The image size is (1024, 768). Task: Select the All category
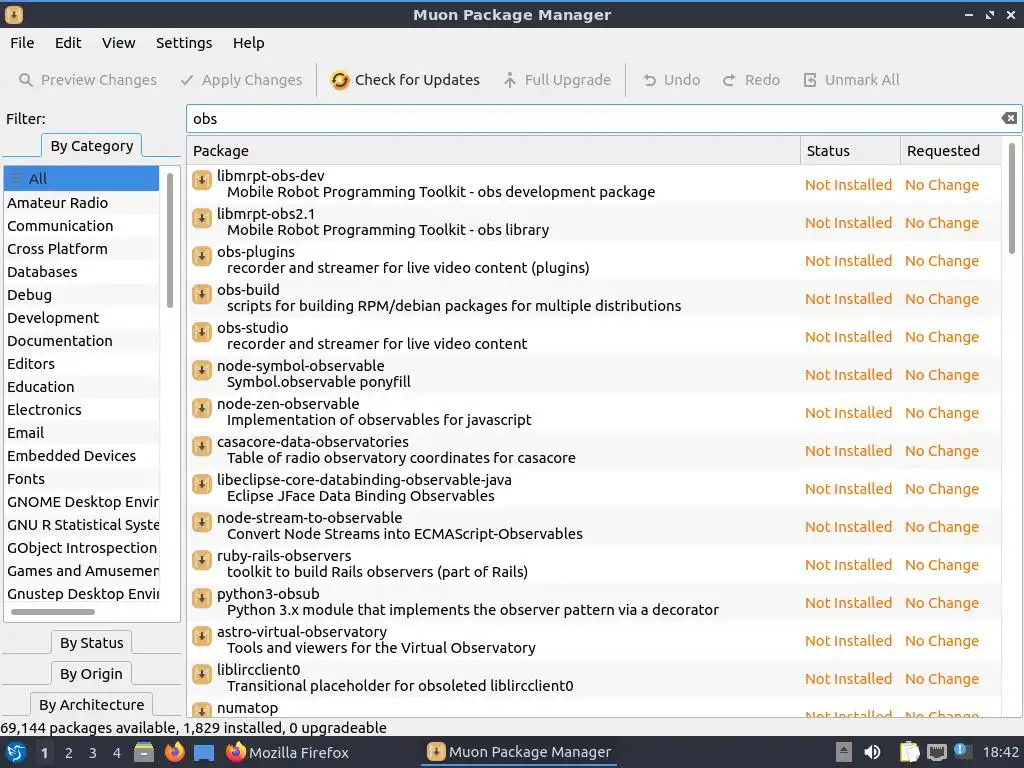click(82, 178)
